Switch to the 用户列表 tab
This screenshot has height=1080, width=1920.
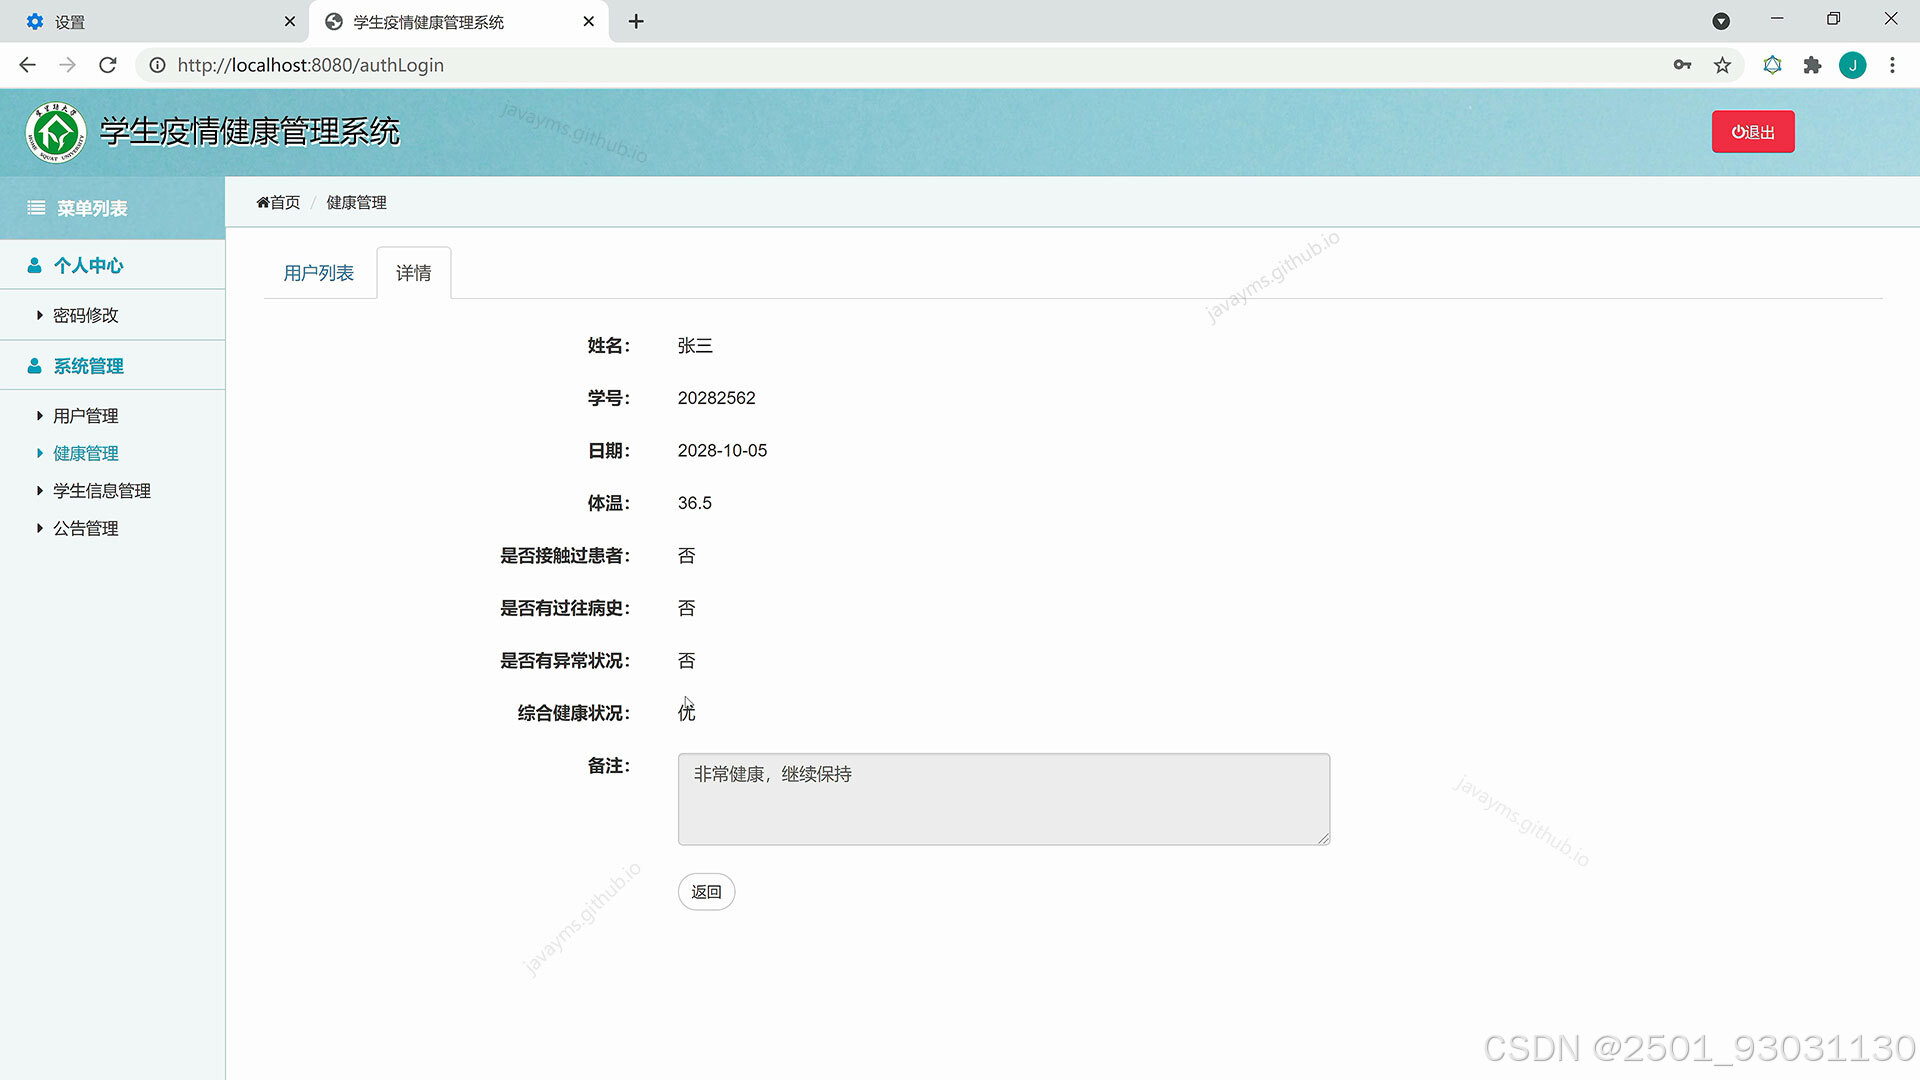tap(318, 273)
